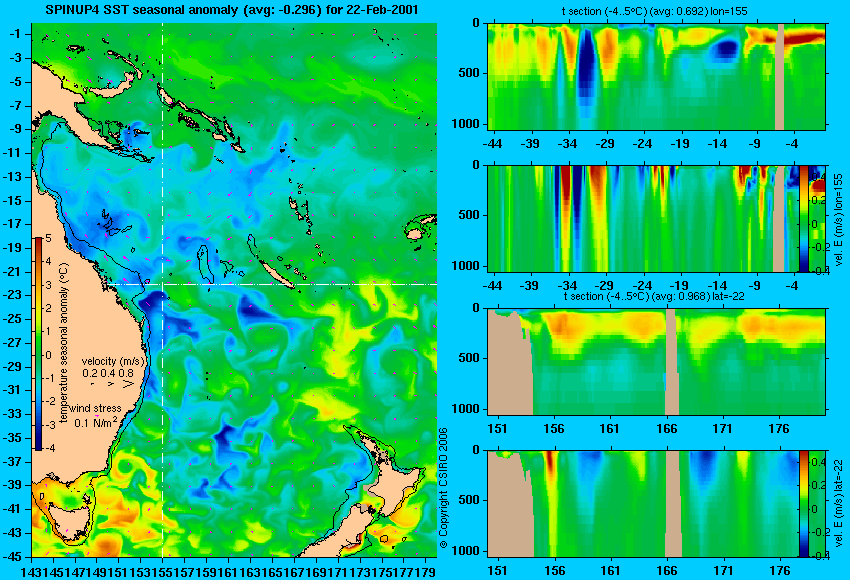Image resolution: width=850 pixels, height=580 pixels.
Task: Click the '166' tick under the lat=-22 temperature panel
Action: tap(667, 429)
